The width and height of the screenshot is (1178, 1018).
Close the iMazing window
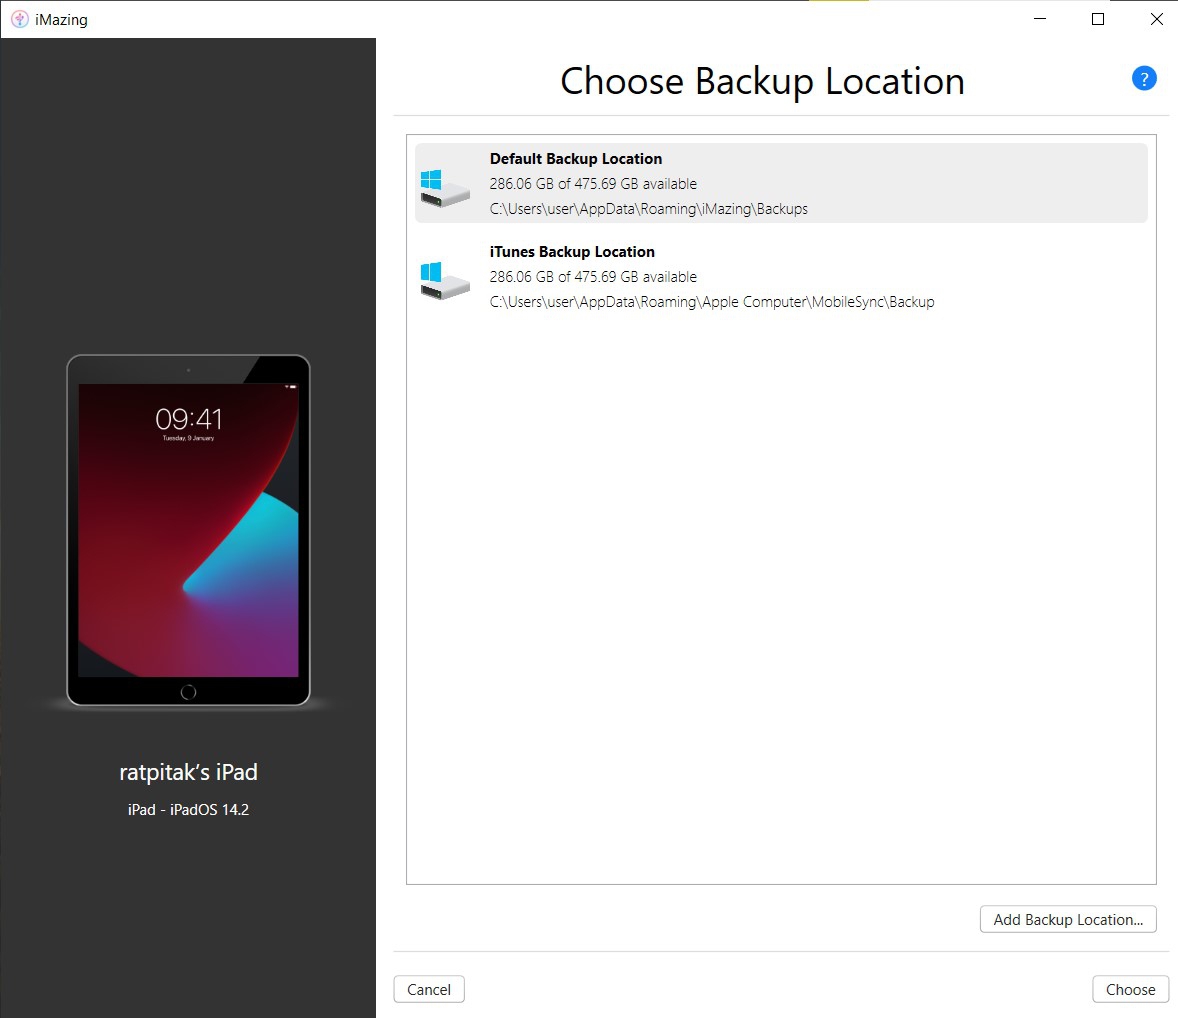(x=1156, y=19)
